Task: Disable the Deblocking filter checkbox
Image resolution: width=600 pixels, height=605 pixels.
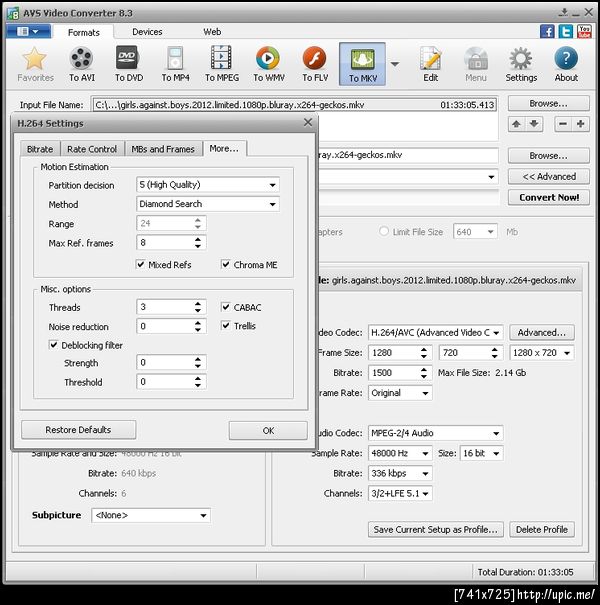Action: click(54, 345)
